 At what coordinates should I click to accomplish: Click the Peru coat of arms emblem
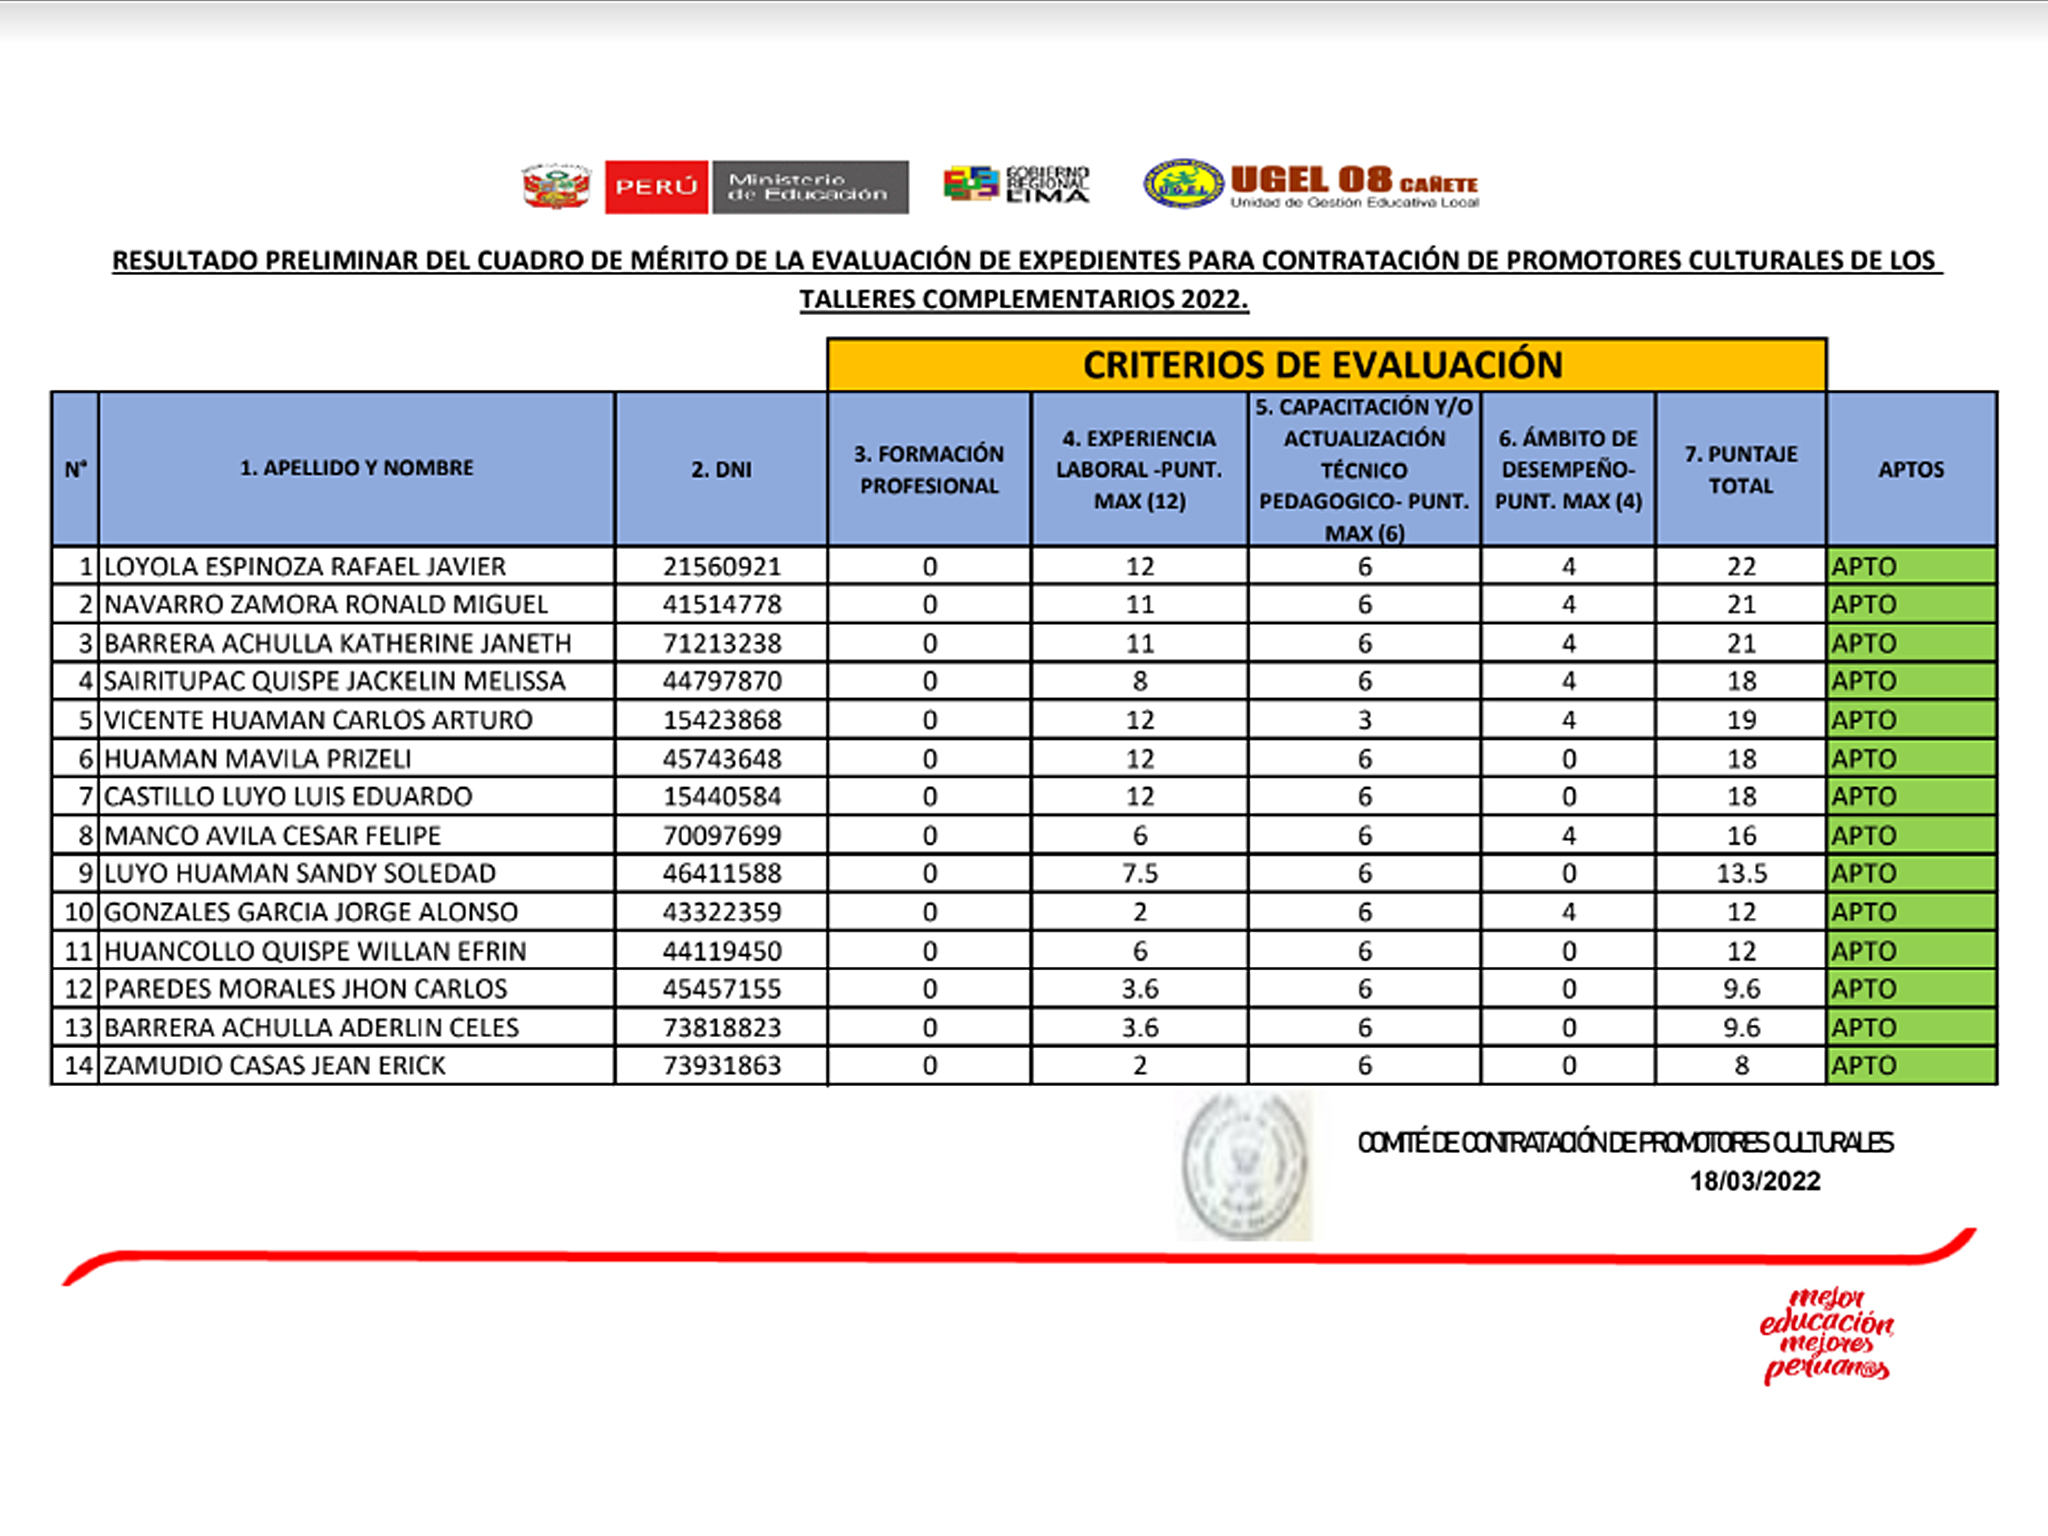557,187
